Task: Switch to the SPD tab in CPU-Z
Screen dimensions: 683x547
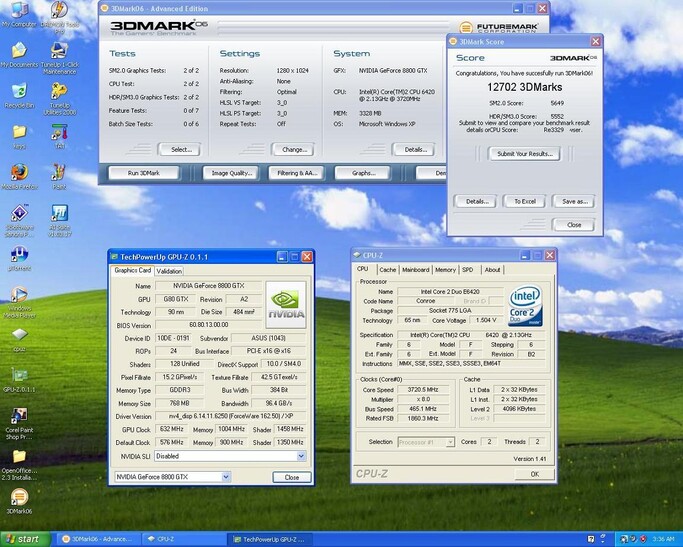Action: coord(467,270)
